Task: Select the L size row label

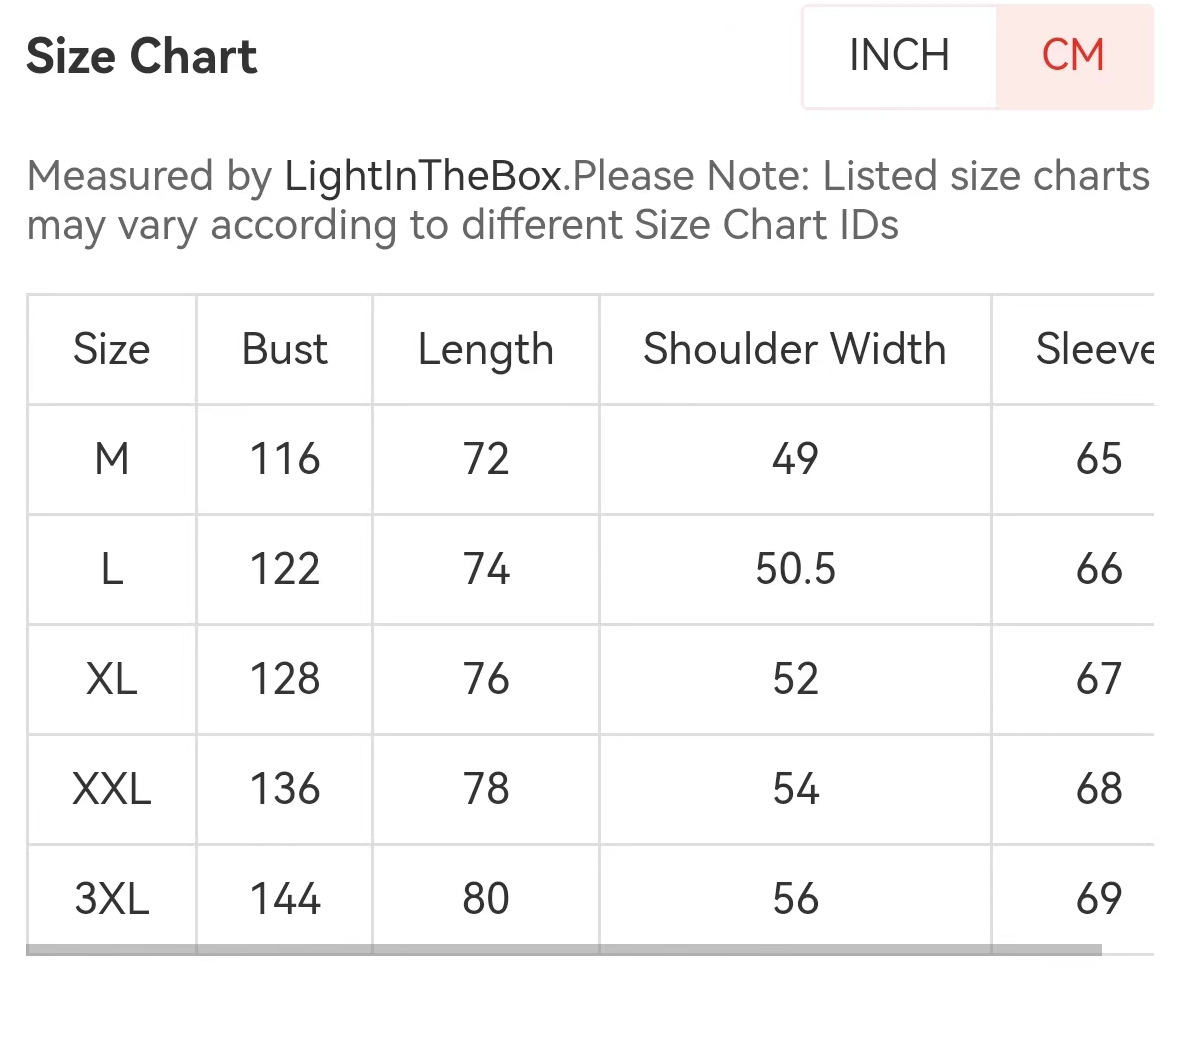Action: [x=111, y=570]
